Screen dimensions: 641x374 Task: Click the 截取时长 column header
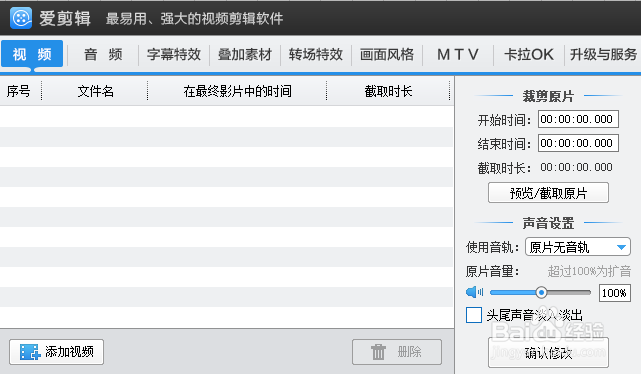click(388, 91)
